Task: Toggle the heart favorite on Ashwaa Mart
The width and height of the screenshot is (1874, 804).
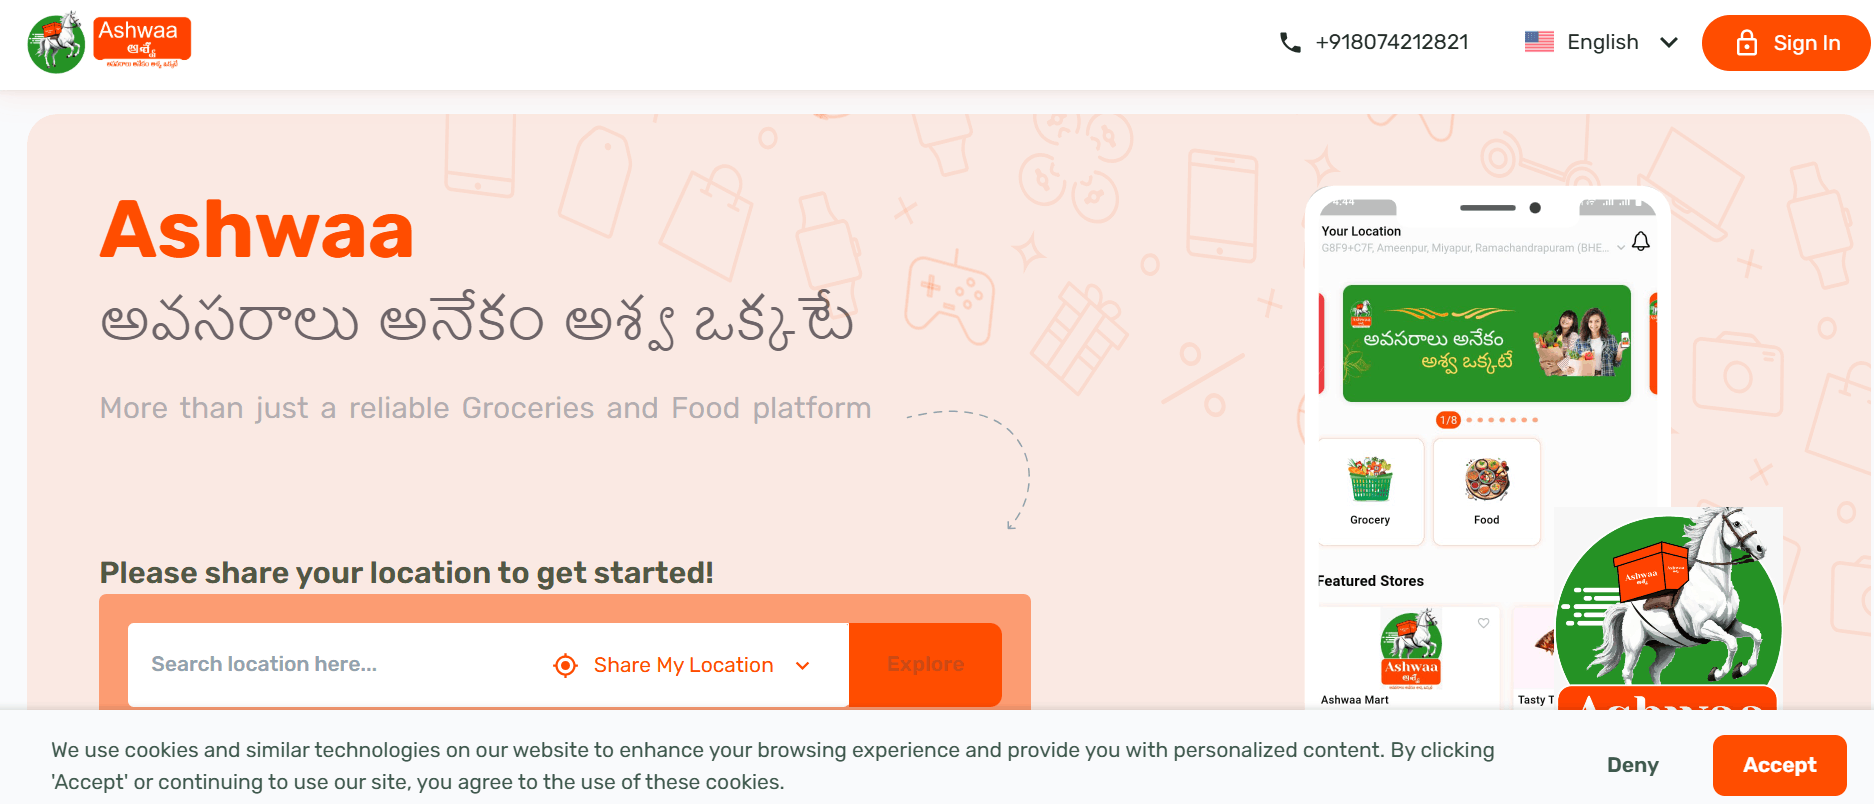Action: [x=1484, y=623]
